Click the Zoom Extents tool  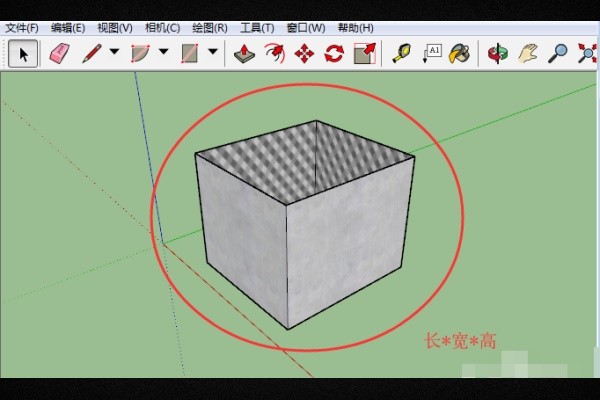(587, 54)
